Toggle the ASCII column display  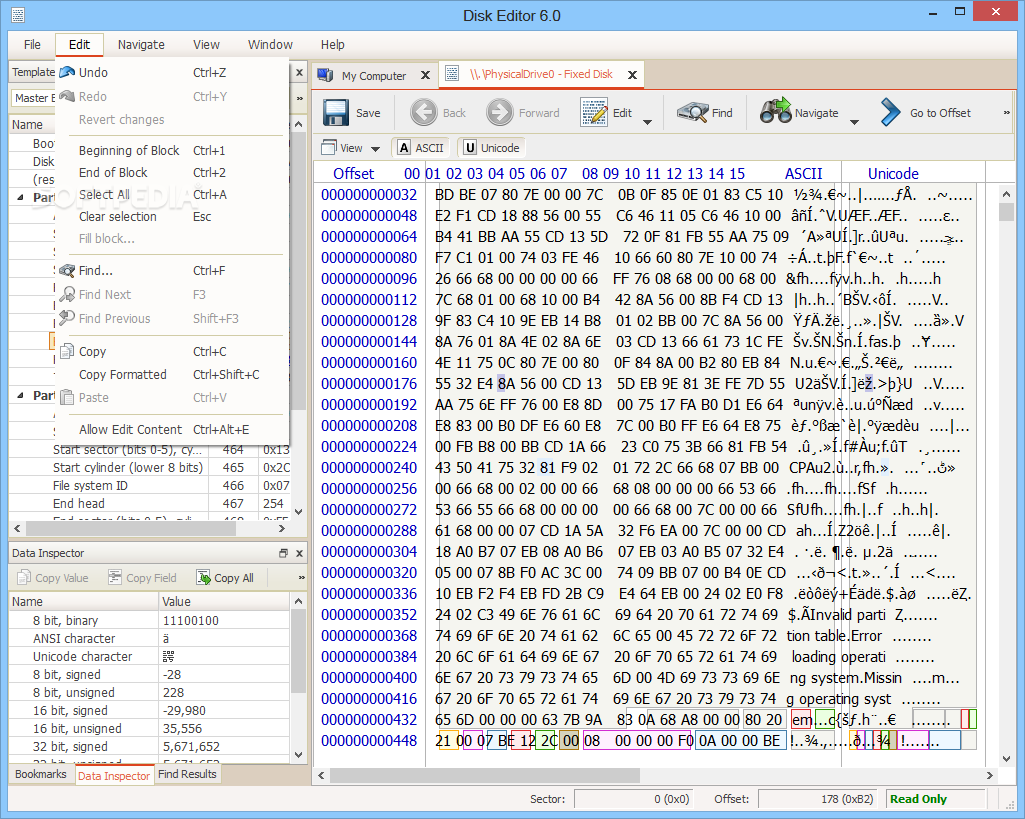click(x=420, y=148)
